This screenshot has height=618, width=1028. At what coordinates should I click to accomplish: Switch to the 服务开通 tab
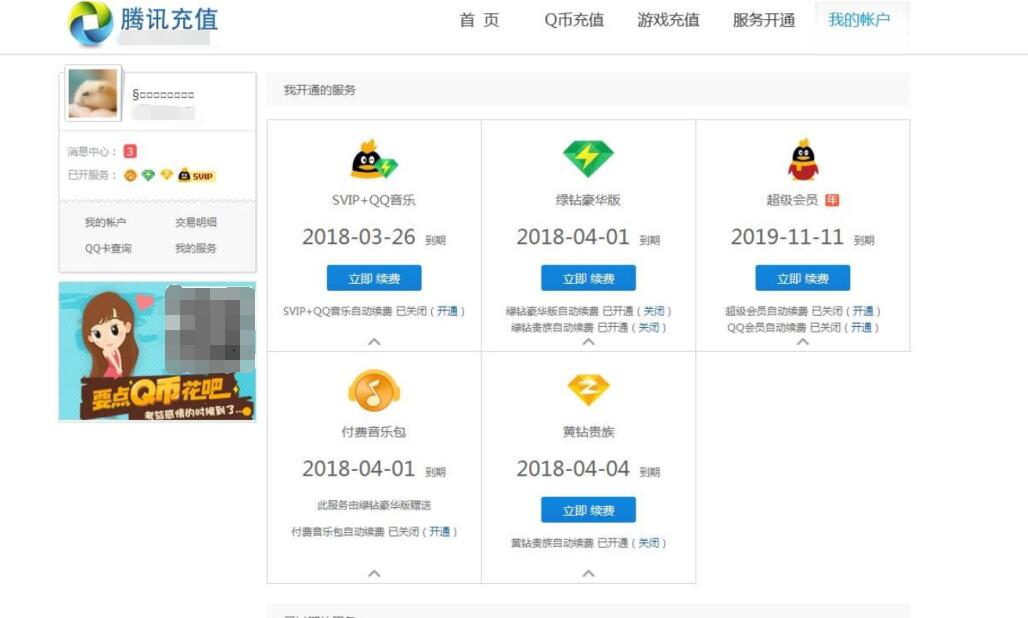point(764,20)
